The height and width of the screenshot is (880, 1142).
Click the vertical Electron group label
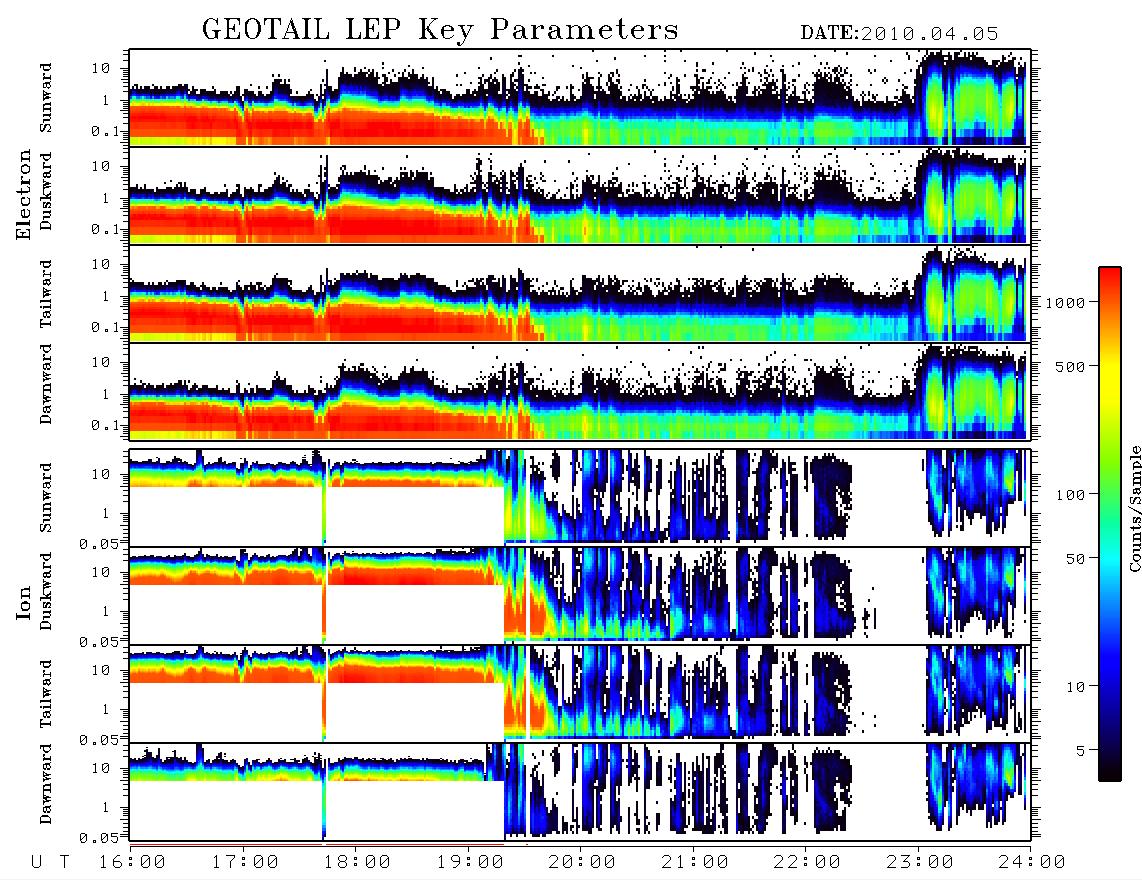tap(24, 195)
